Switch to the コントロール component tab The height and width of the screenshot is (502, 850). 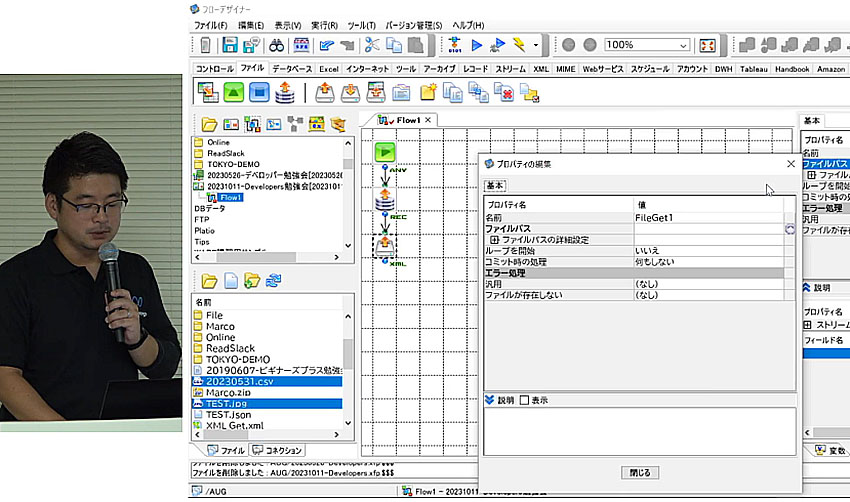pyautogui.click(x=214, y=69)
